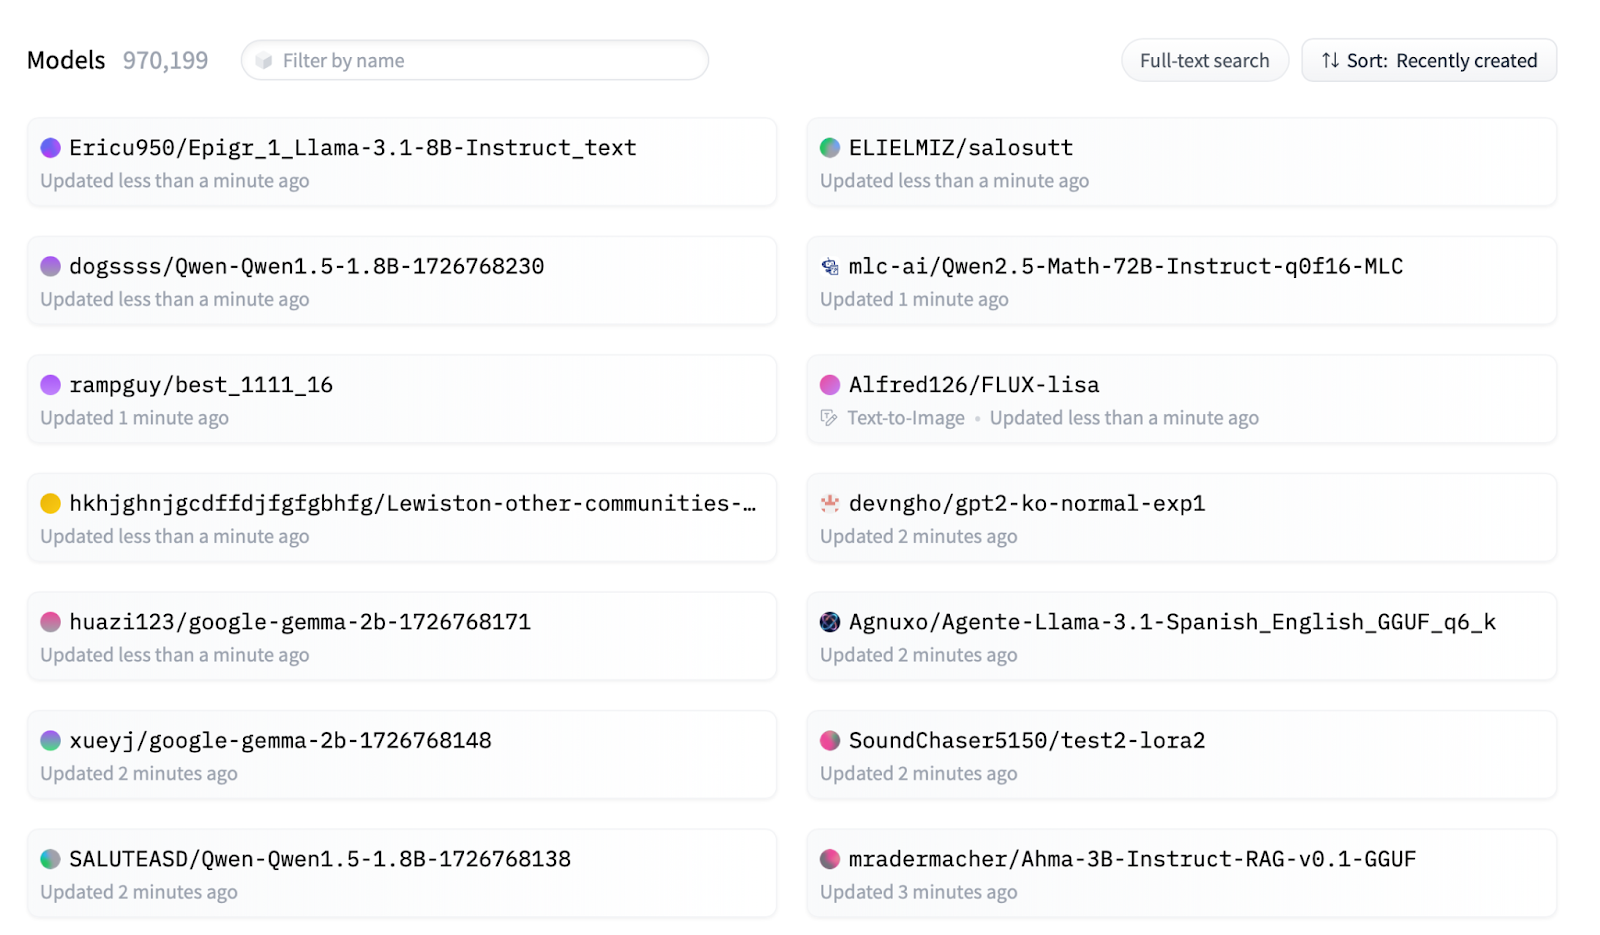Open SALUTEASD/Qwen-Qwen1.5-1.8B-1726768138 model
1600x935 pixels.
pyautogui.click(x=319, y=859)
